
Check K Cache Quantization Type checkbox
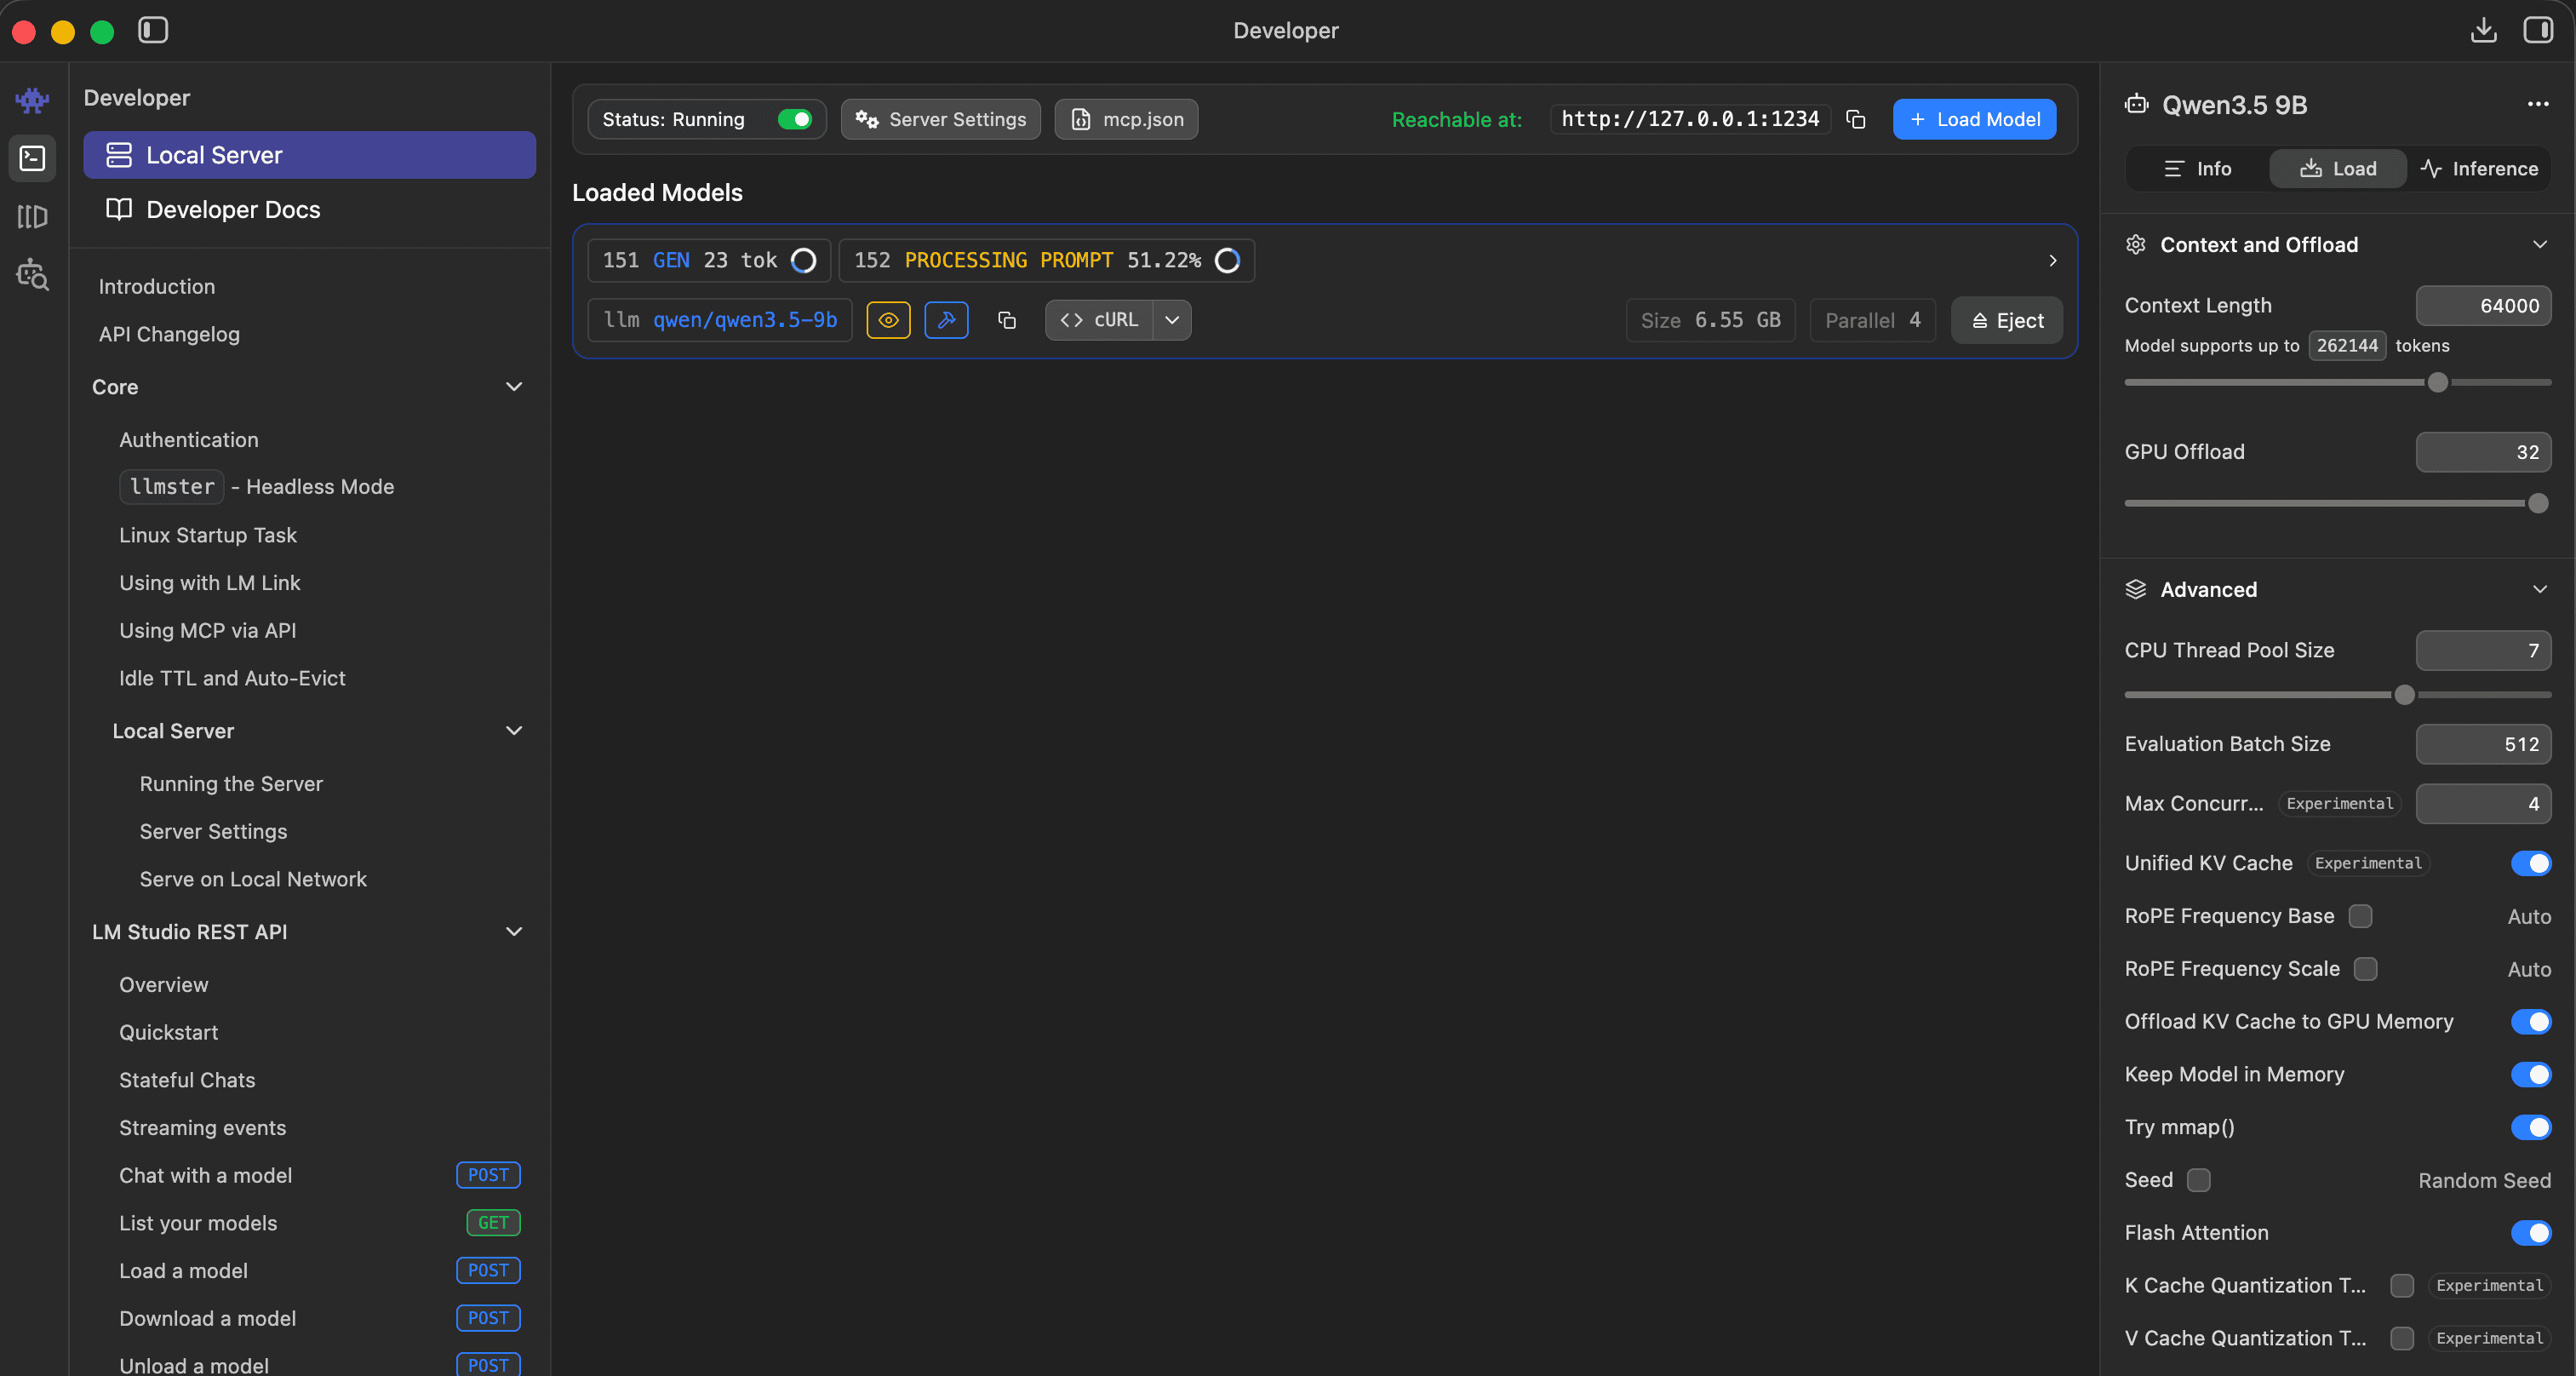click(2402, 1286)
